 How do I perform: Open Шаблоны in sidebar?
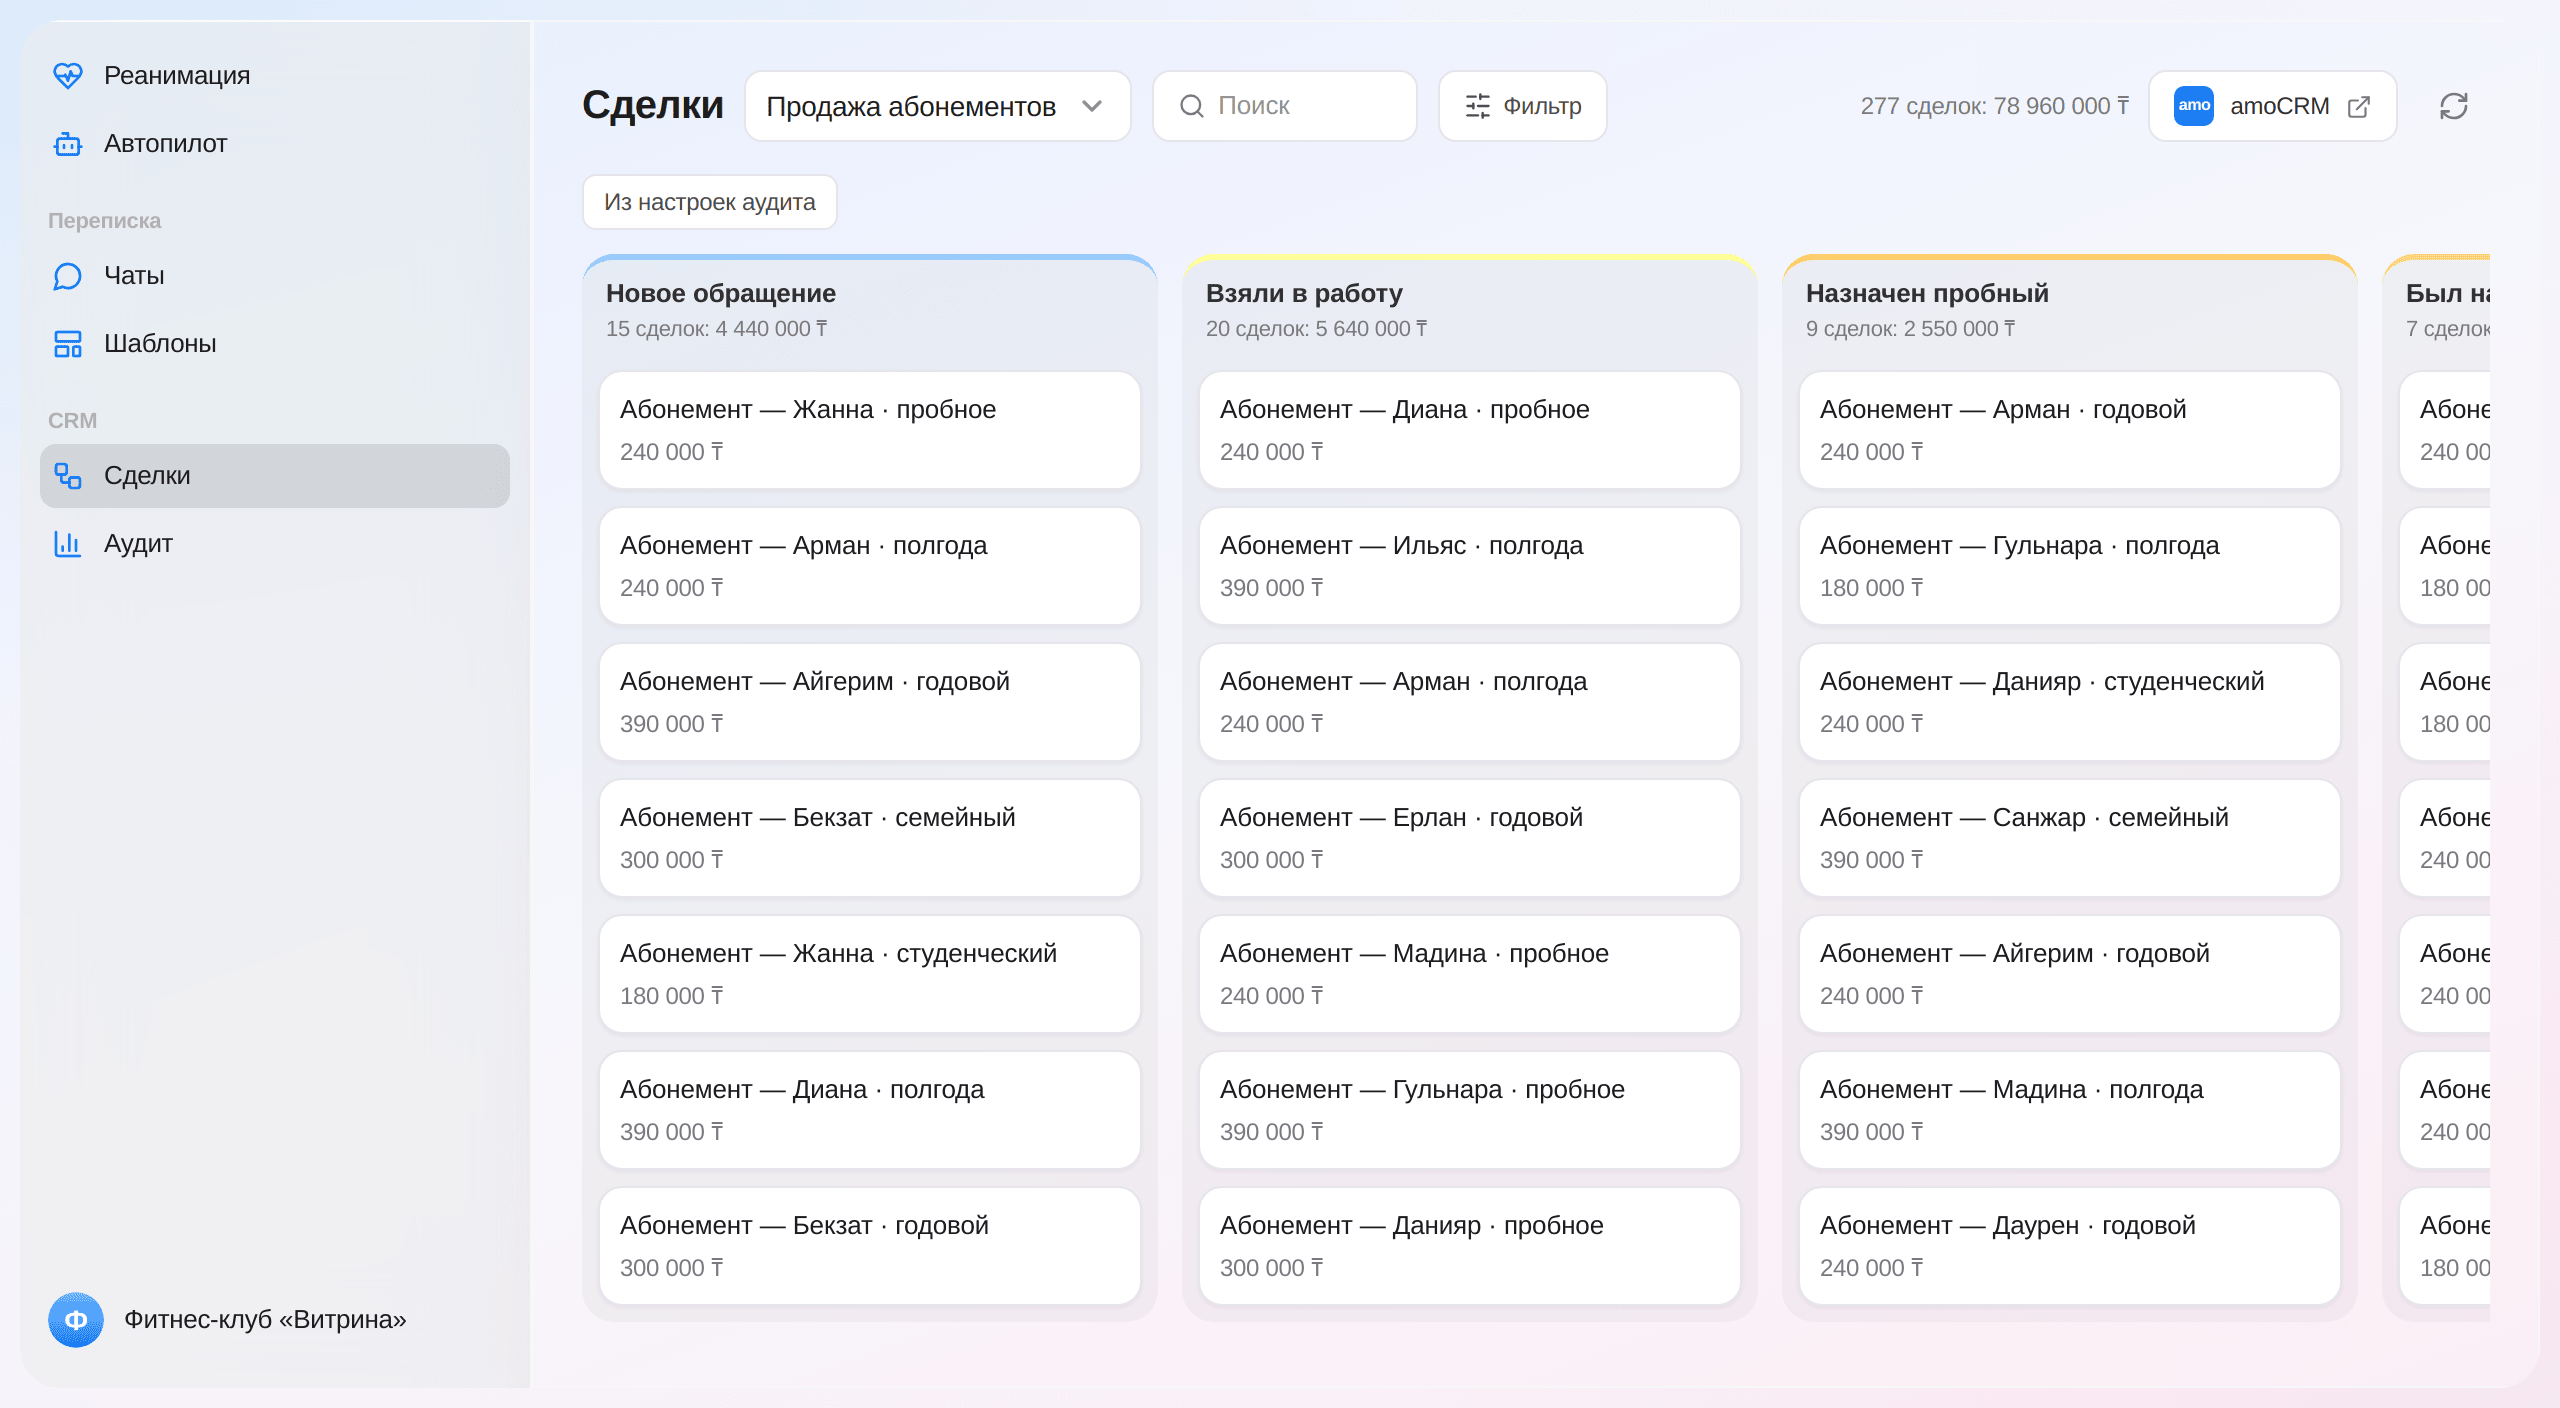tap(275, 344)
